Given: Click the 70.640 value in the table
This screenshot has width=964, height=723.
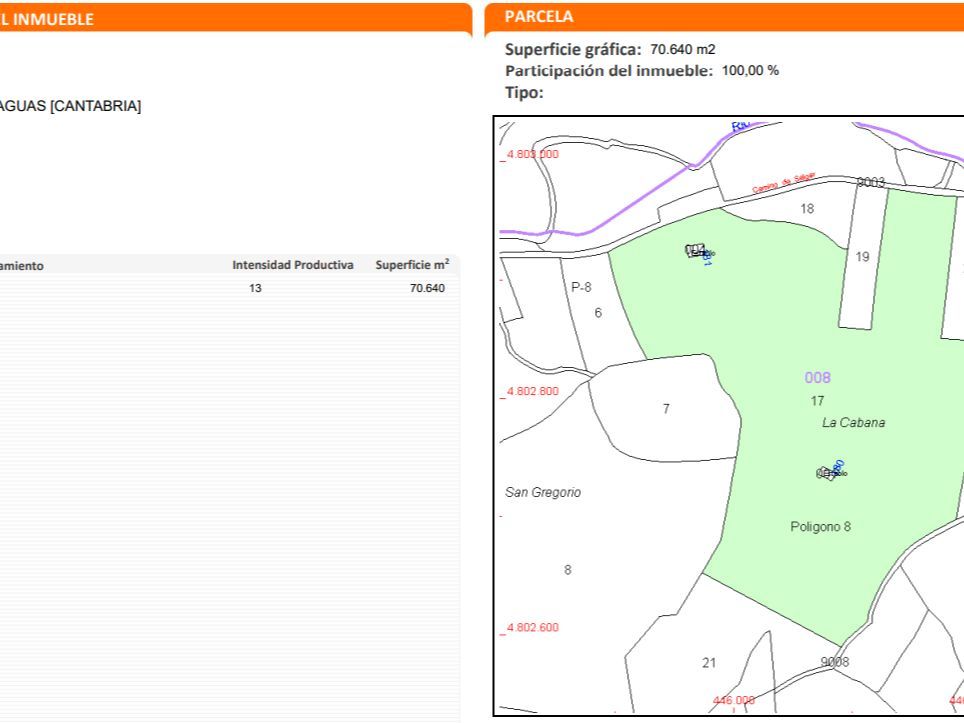Looking at the screenshot, I should click(427, 288).
